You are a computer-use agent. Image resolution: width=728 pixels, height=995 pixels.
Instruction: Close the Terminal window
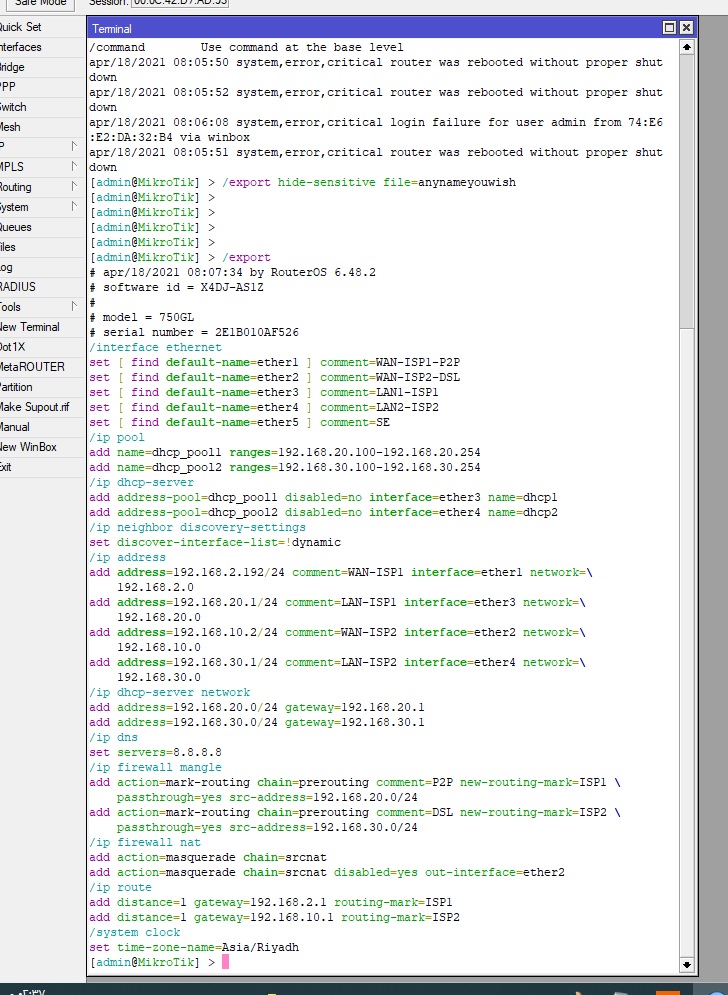coord(686,28)
